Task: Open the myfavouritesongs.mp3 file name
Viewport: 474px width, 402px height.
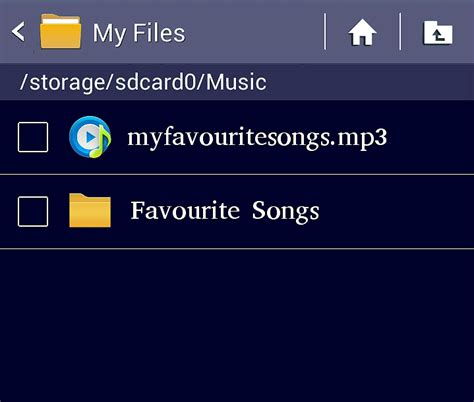Action: 257,138
